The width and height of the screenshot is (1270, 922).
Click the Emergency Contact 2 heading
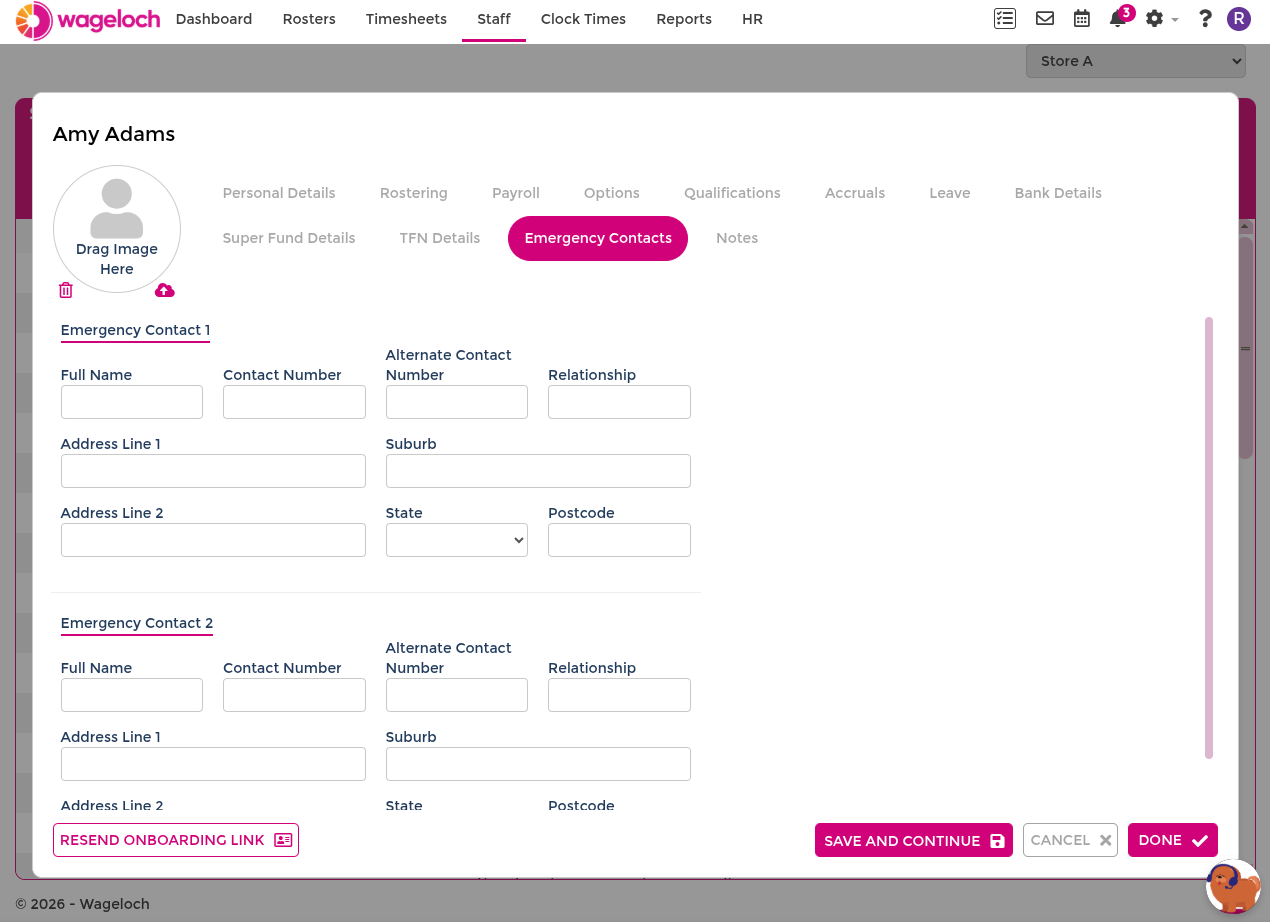pos(137,623)
